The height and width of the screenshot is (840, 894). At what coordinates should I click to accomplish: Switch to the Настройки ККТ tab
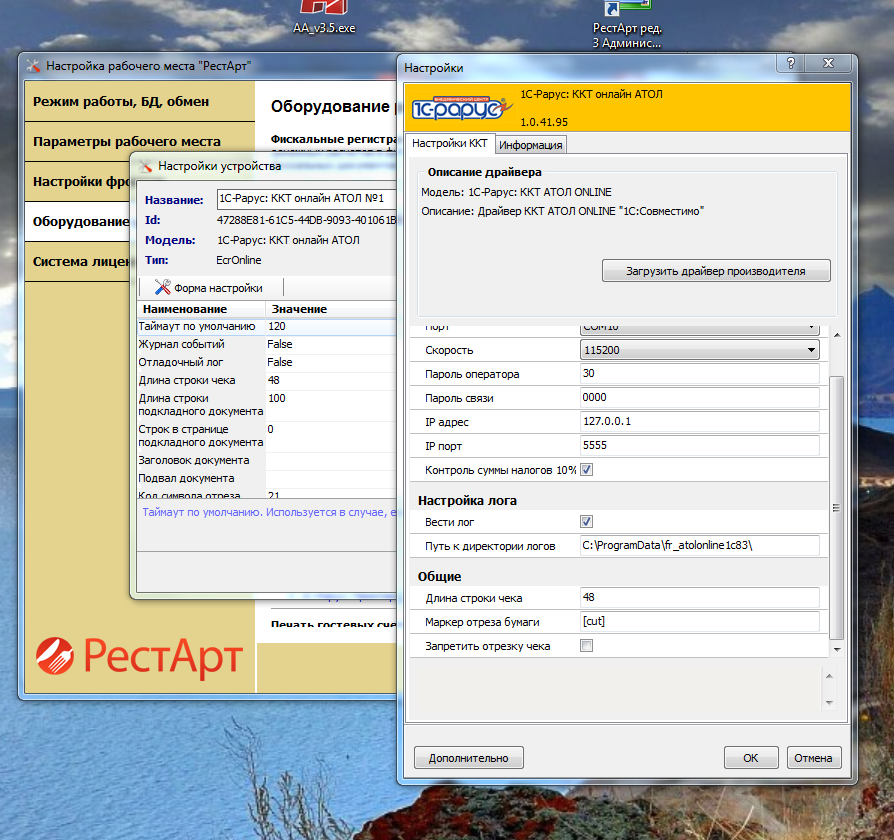pos(449,143)
